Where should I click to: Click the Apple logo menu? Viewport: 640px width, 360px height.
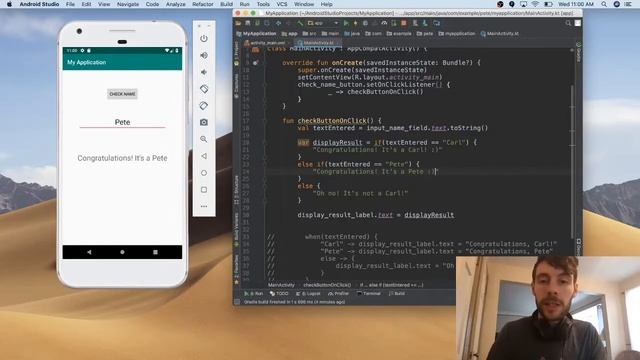(x=9, y=4)
